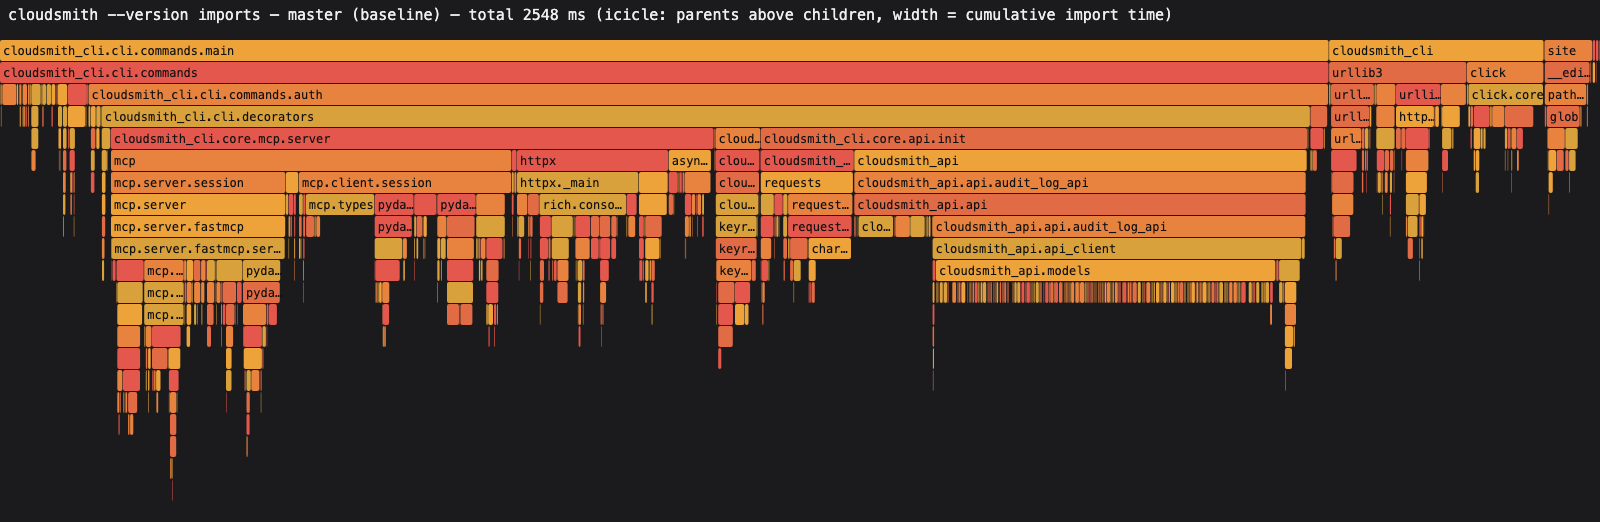
Task: Click the mcp.server.fastmcp frame
Action: (x=198, y=227)
